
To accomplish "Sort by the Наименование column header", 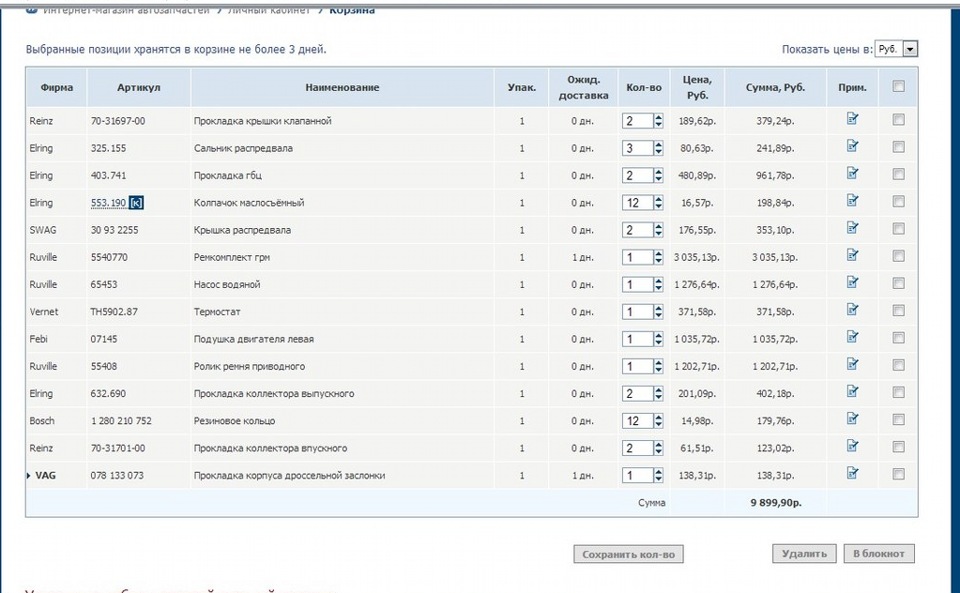I will (342, 88).
